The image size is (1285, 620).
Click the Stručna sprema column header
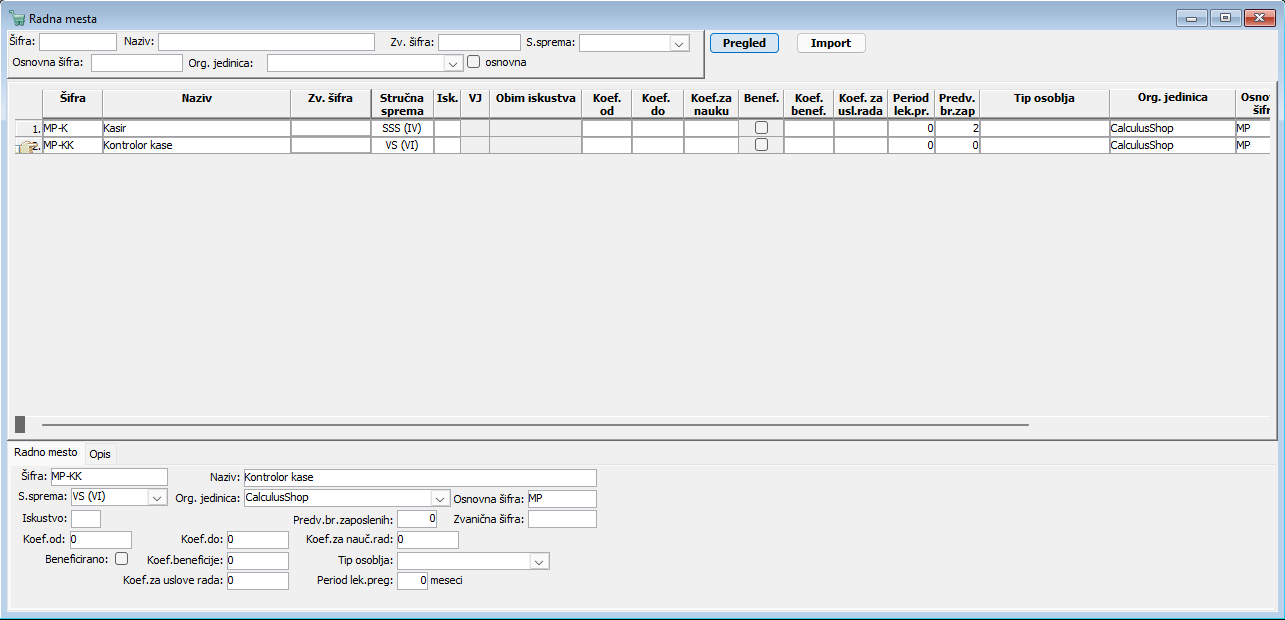(x=402, y=104)
